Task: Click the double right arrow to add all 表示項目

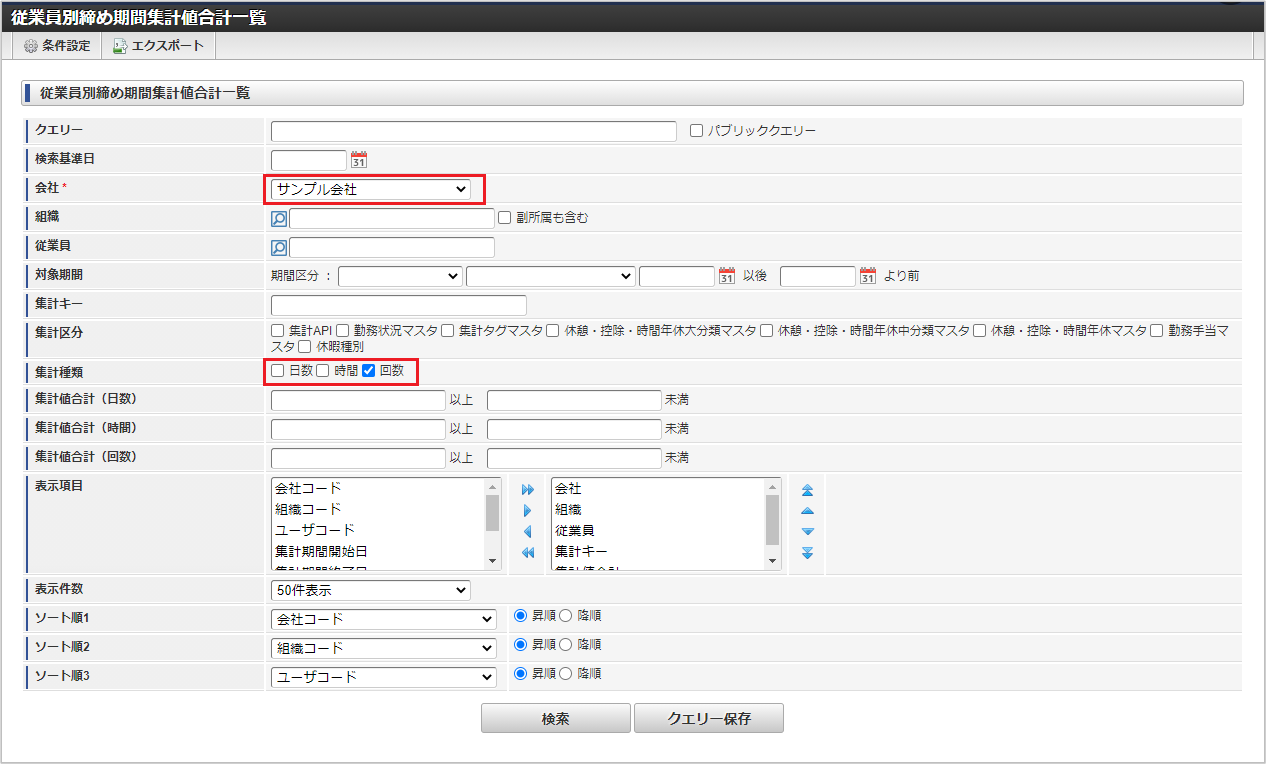Action: pos(527,489)
